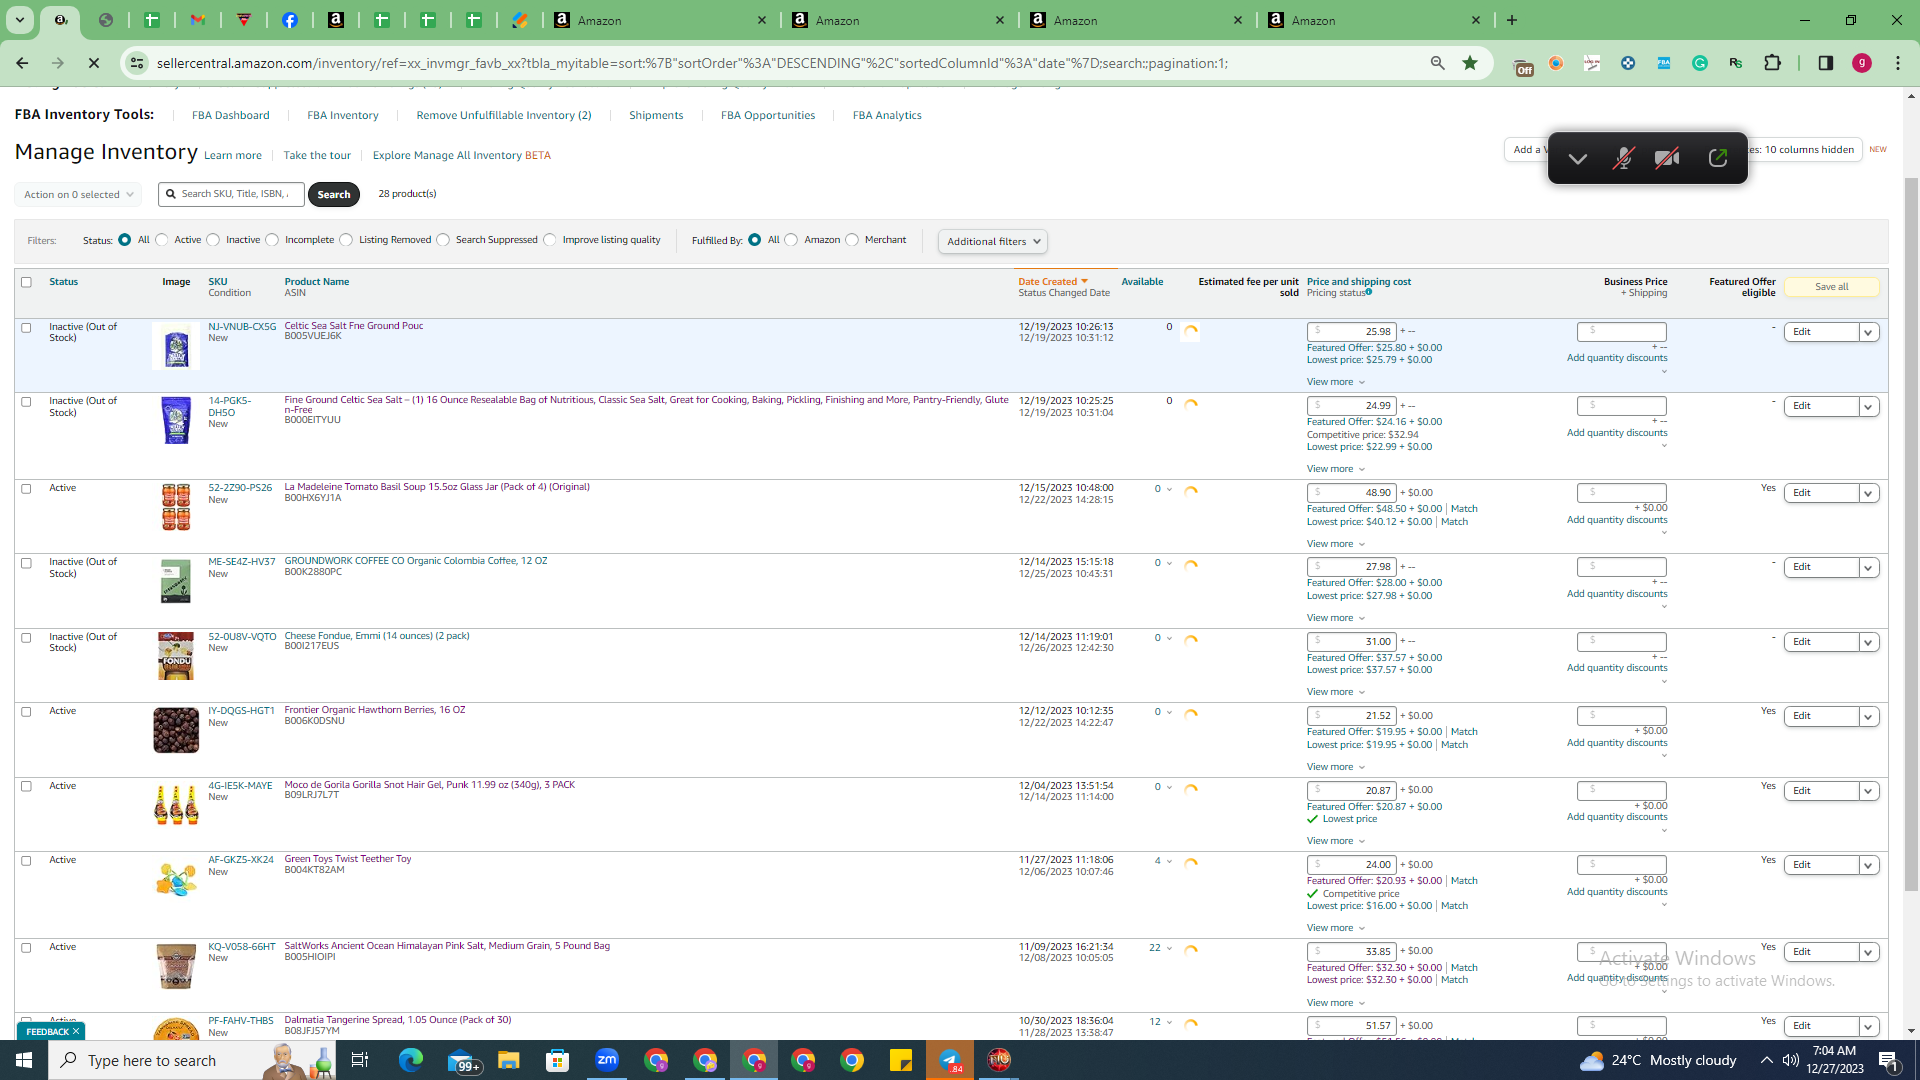Open the browser side panel icon
1920x1080 pixels.
coord(1825,63)
